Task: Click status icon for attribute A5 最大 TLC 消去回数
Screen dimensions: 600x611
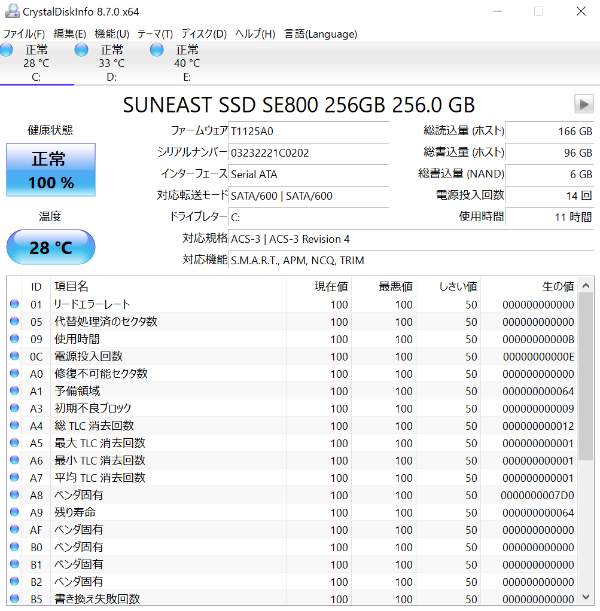Action: (x=14, y=442)
